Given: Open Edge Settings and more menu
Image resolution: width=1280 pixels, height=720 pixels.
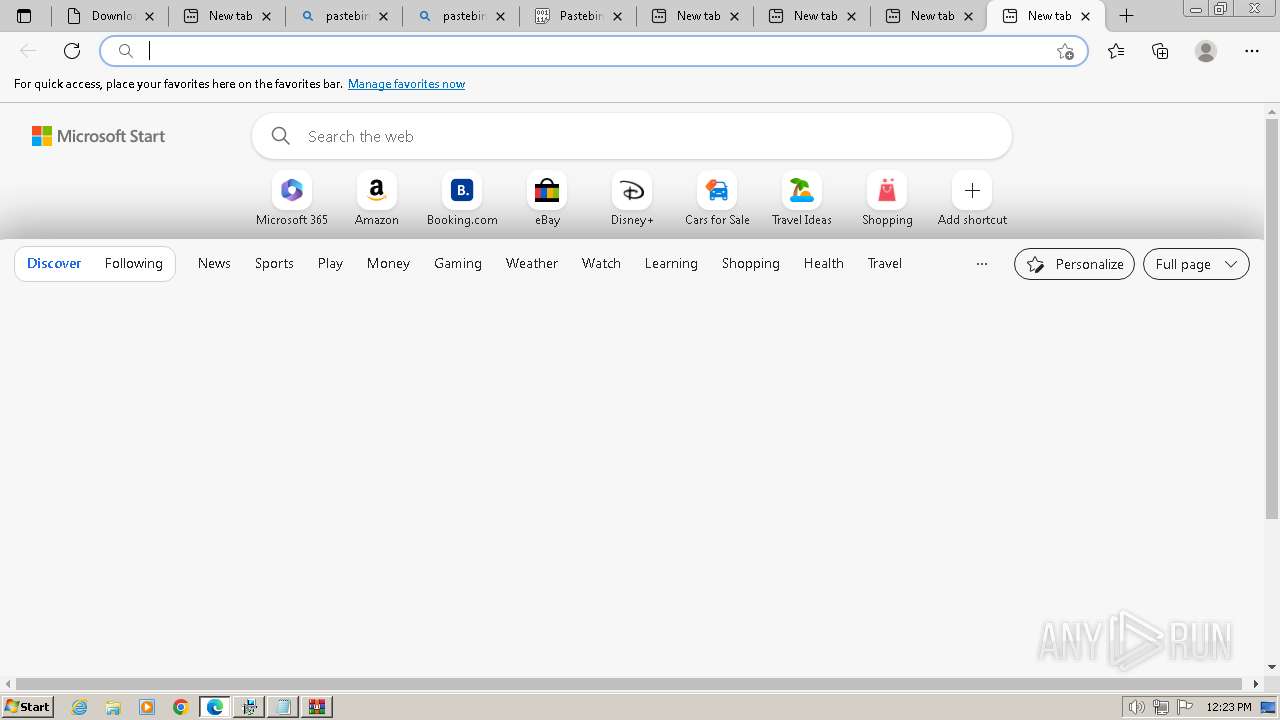Looking at the screenshot, I should (1252, 51).
